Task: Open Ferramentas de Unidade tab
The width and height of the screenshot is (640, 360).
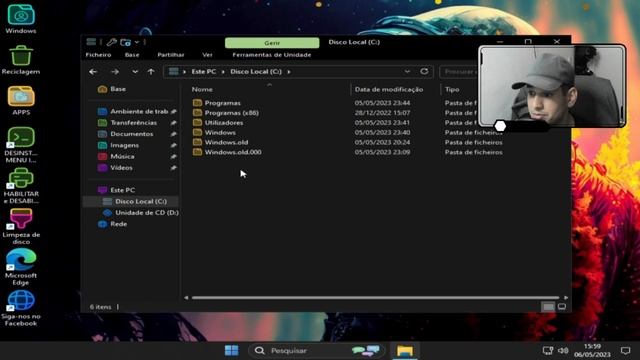Action: click(272, 55)
